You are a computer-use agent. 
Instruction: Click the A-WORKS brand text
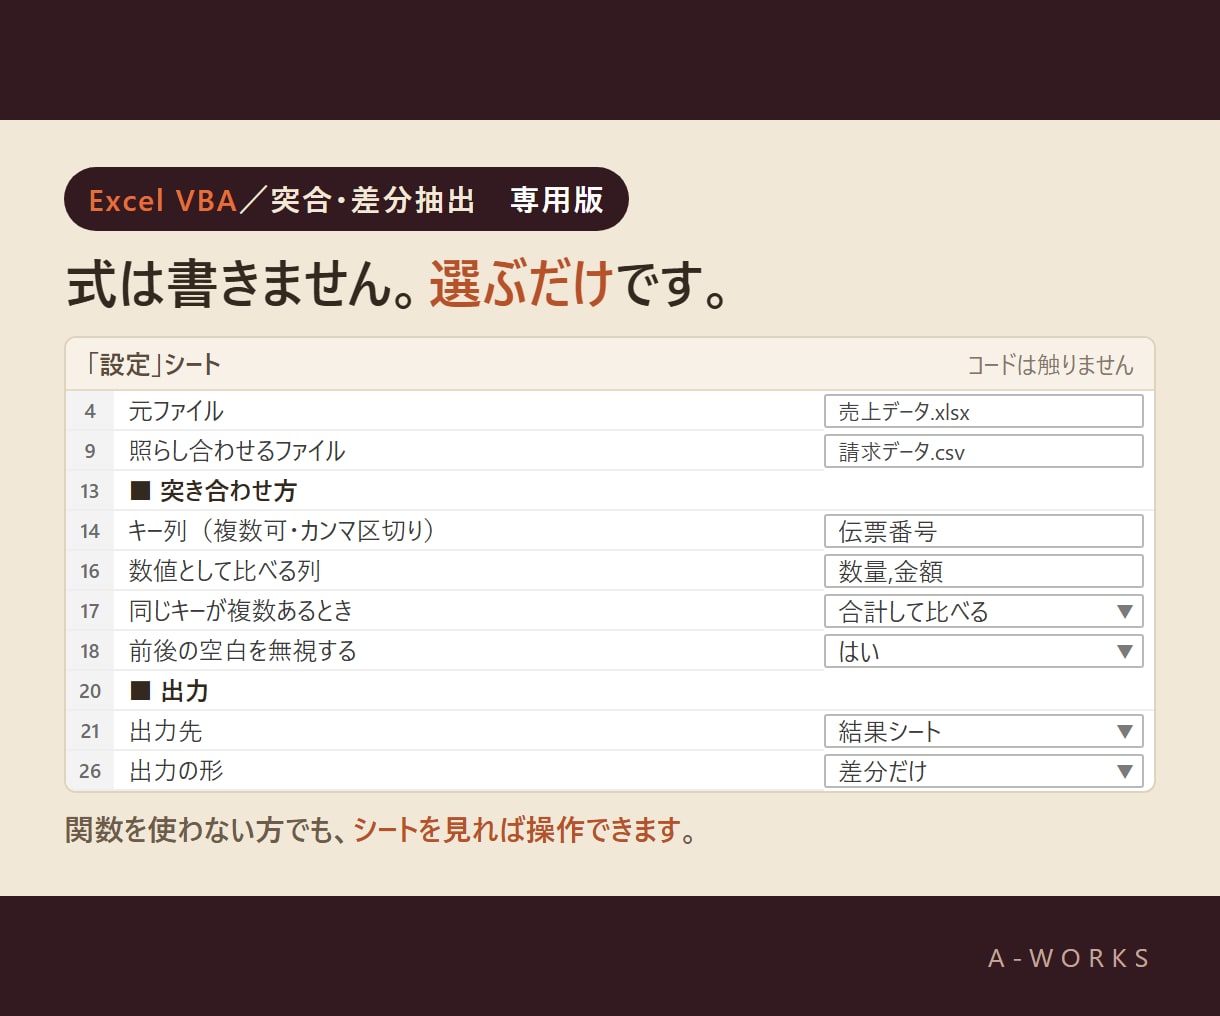[x=1069, y=958]
